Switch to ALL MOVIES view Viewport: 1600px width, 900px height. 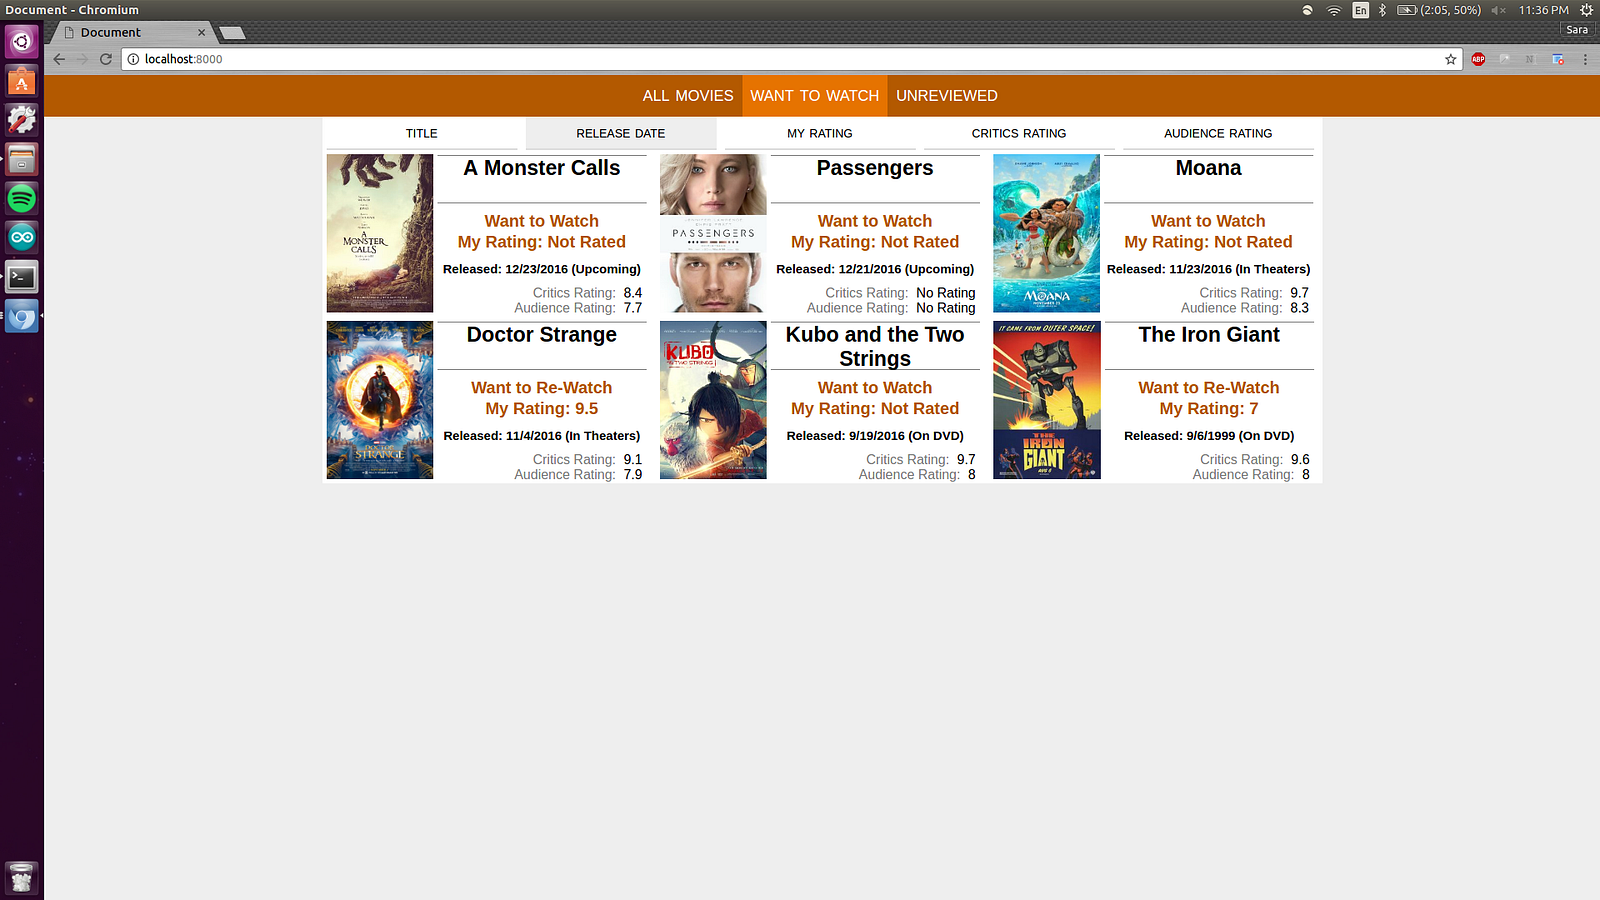[x=688, y=96]
